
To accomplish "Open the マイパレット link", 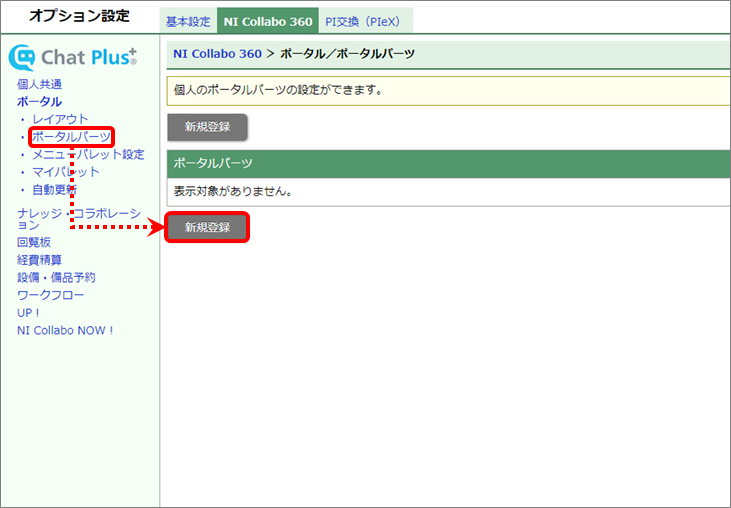I will (66, 172).
